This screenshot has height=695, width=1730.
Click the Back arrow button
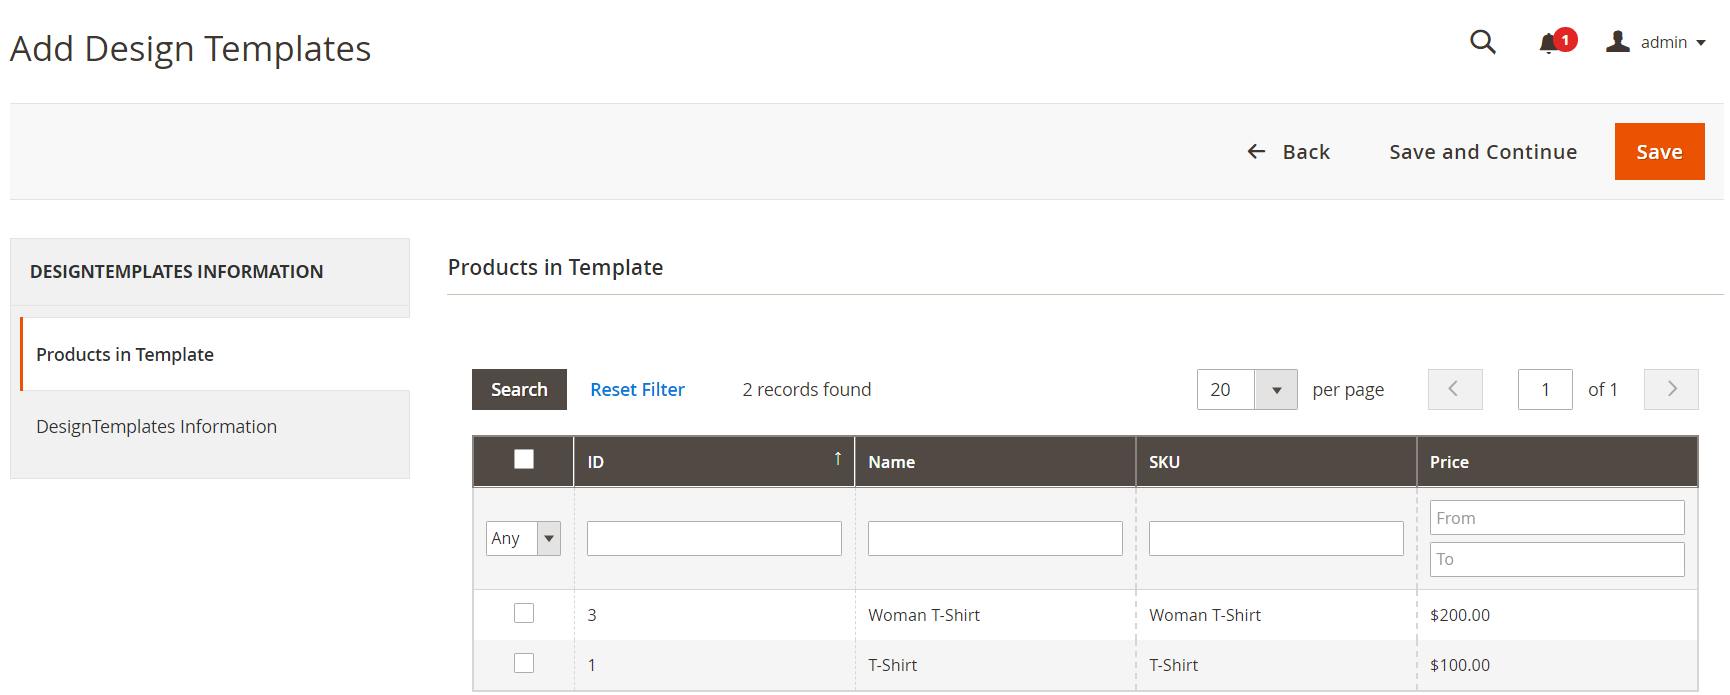pyautogui.click(x=1288, y=152)
